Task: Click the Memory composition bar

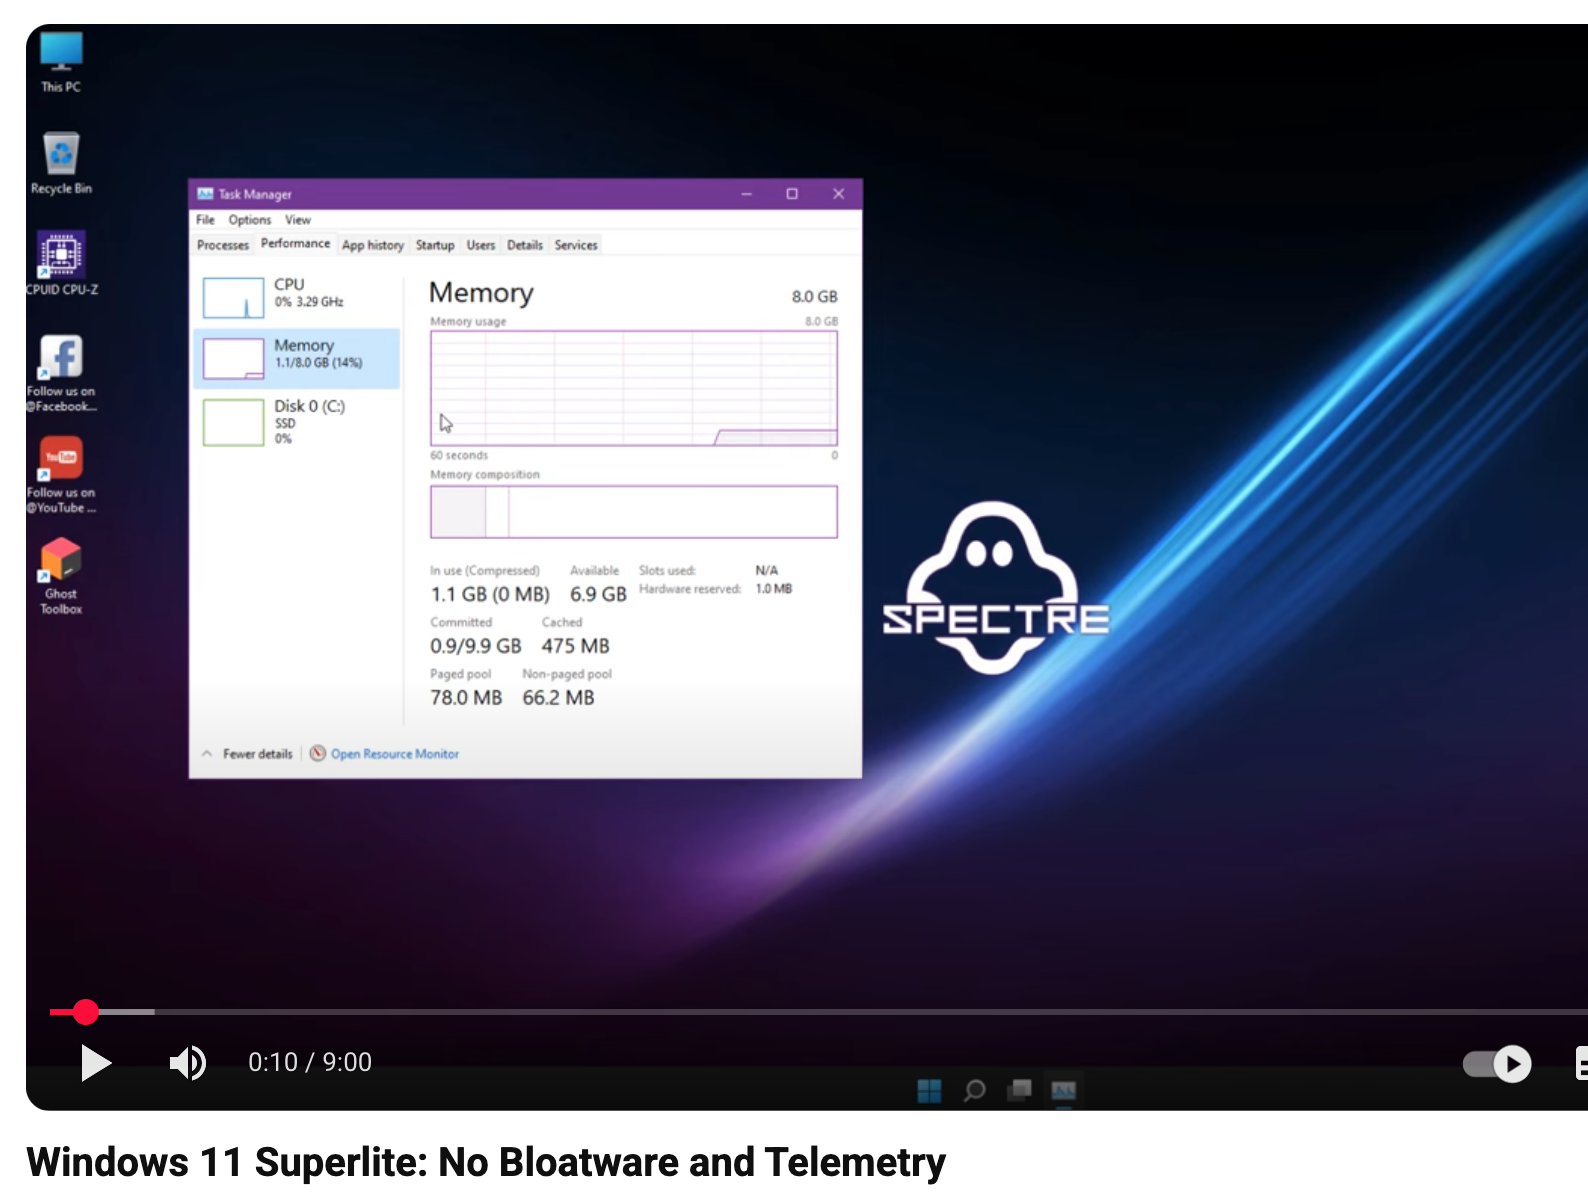Action: click(634, 512)
